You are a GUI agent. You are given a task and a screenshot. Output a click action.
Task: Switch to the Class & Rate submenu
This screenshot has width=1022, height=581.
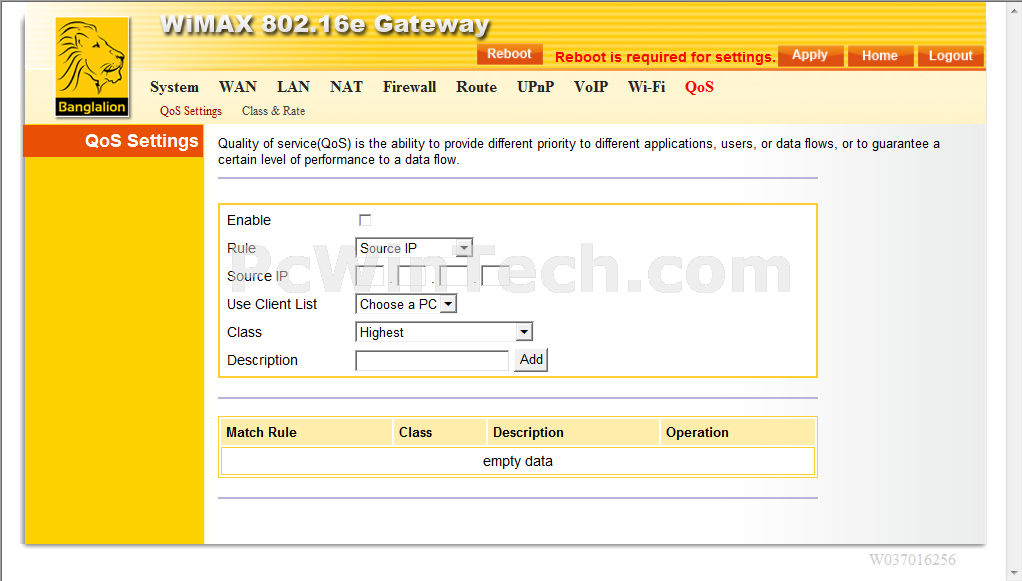[x=274, y=111]
